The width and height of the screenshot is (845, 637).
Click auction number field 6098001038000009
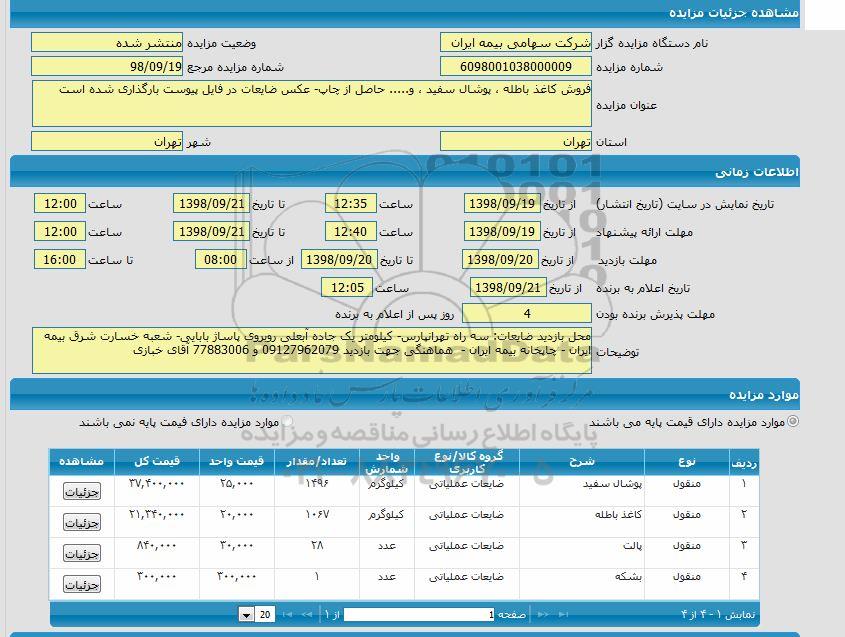[x=516, y=67]
